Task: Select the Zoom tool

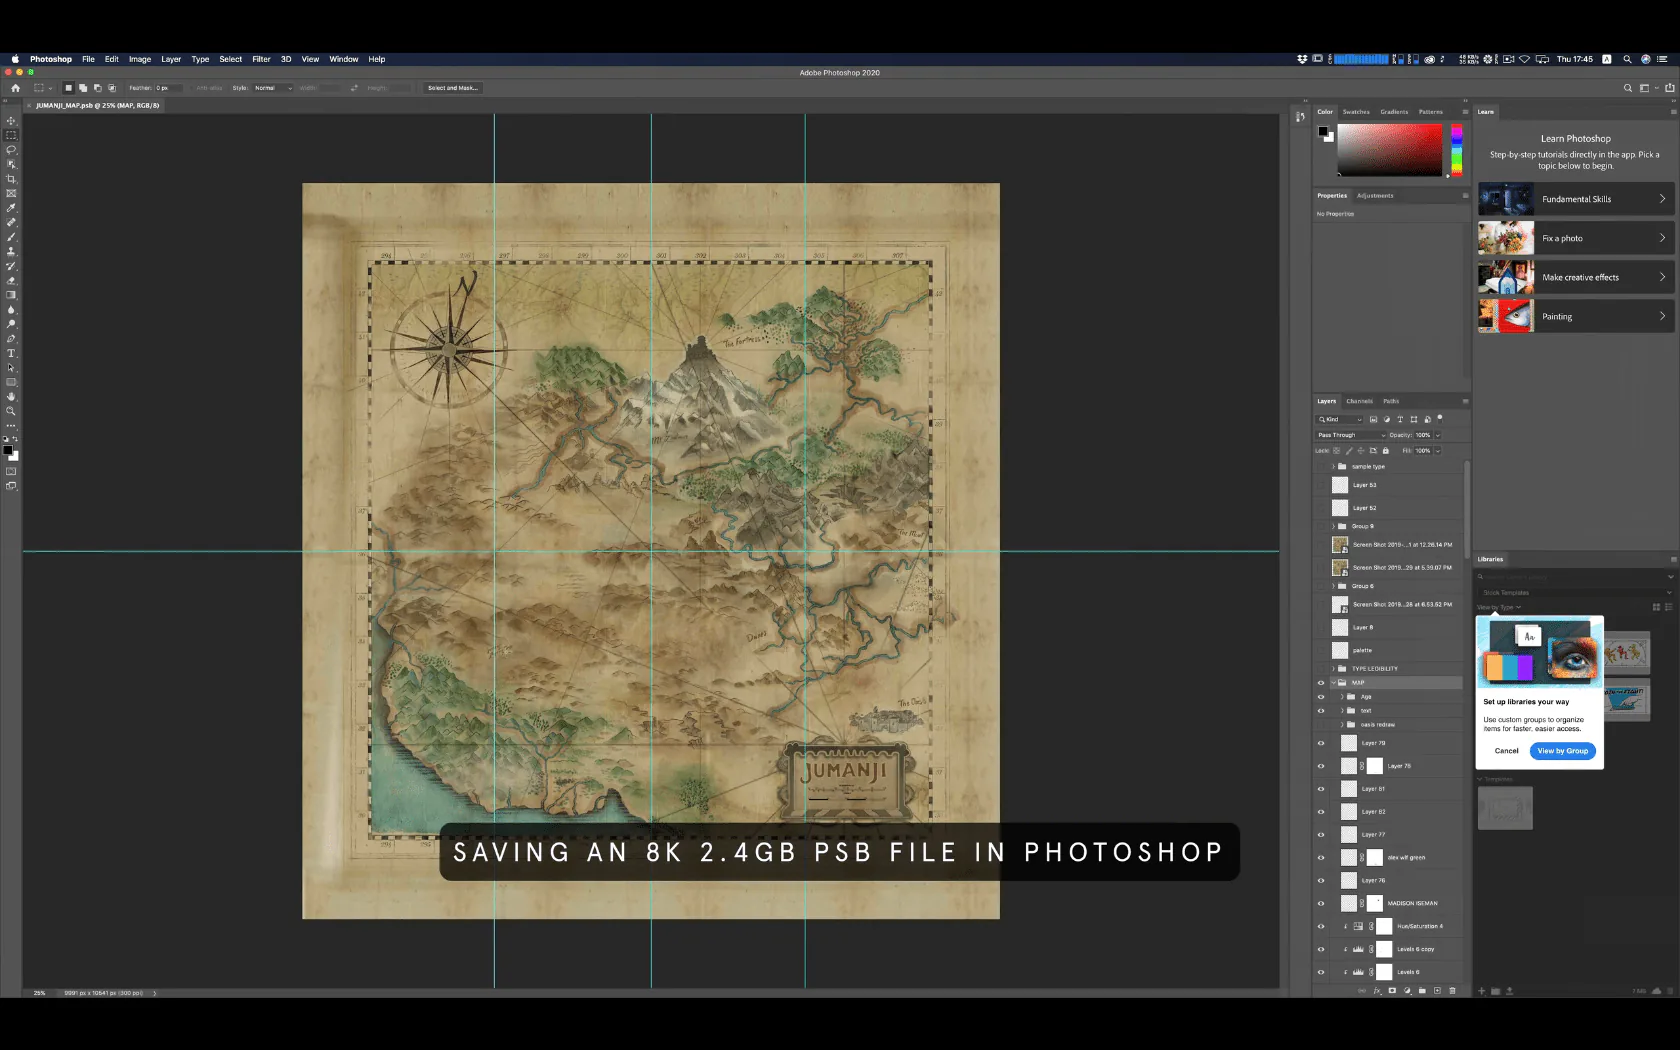Action: [11, 411]
